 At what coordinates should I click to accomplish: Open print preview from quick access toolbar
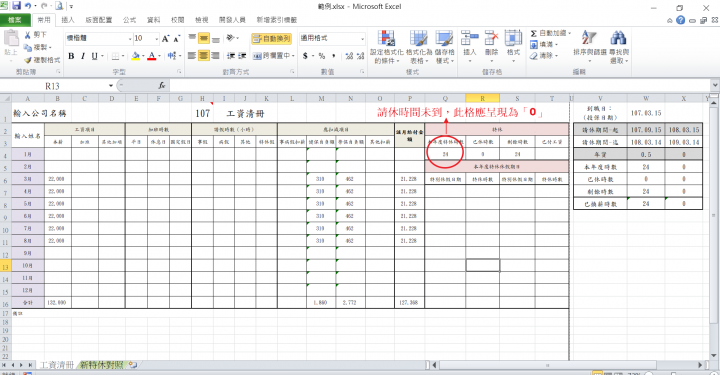coord(59,6)
